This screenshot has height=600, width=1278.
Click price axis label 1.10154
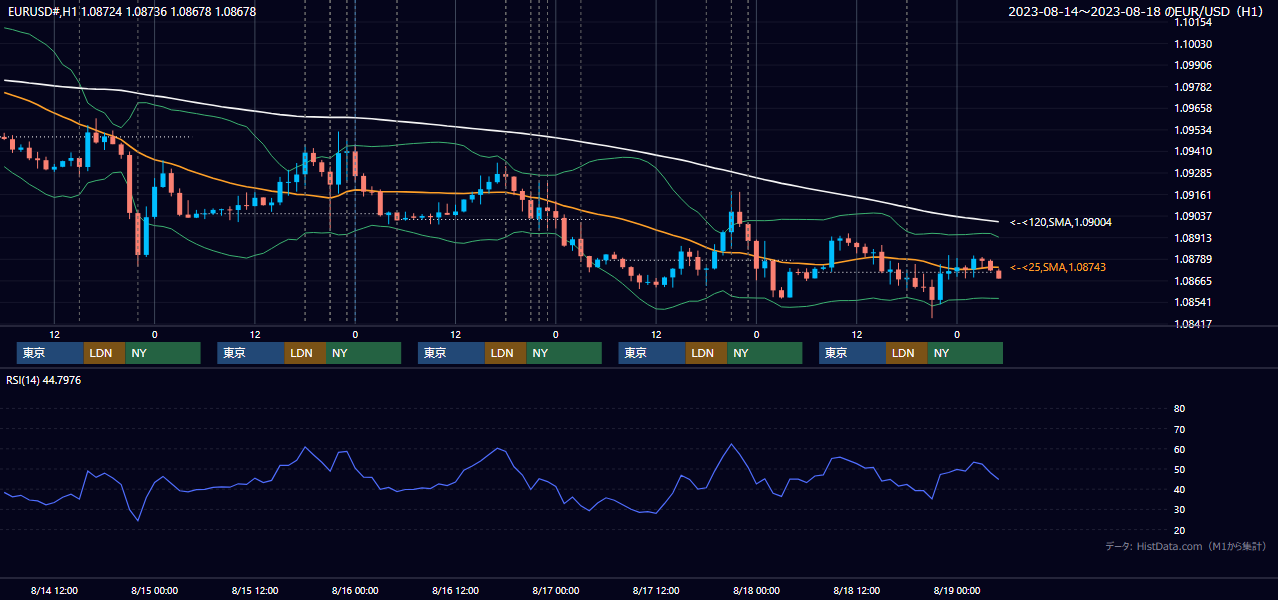1193,23
